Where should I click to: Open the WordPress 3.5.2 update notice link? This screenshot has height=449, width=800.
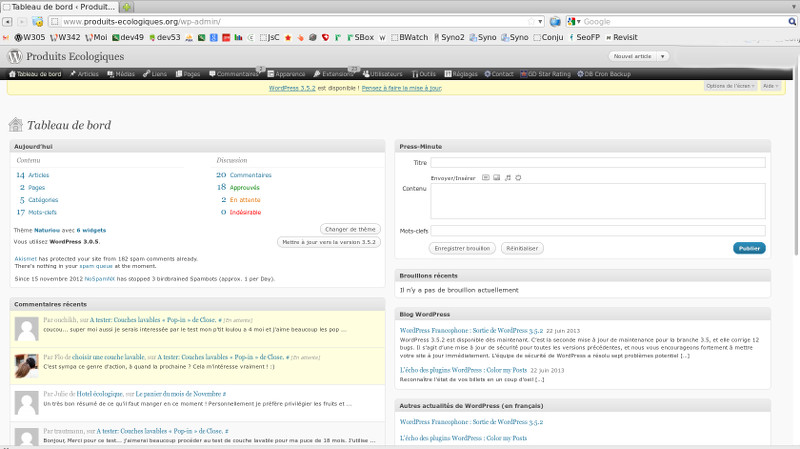tap(292, 88)
